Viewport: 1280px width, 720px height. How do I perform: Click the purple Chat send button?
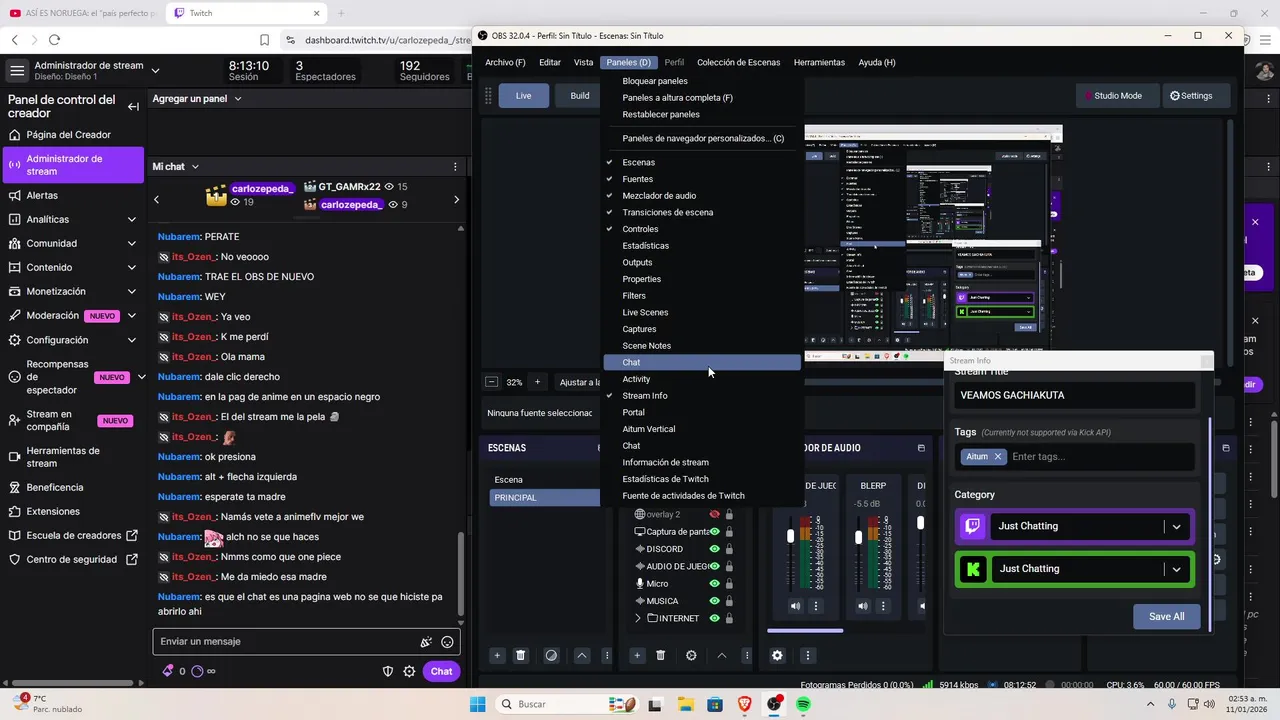click(x=441, y=672)
